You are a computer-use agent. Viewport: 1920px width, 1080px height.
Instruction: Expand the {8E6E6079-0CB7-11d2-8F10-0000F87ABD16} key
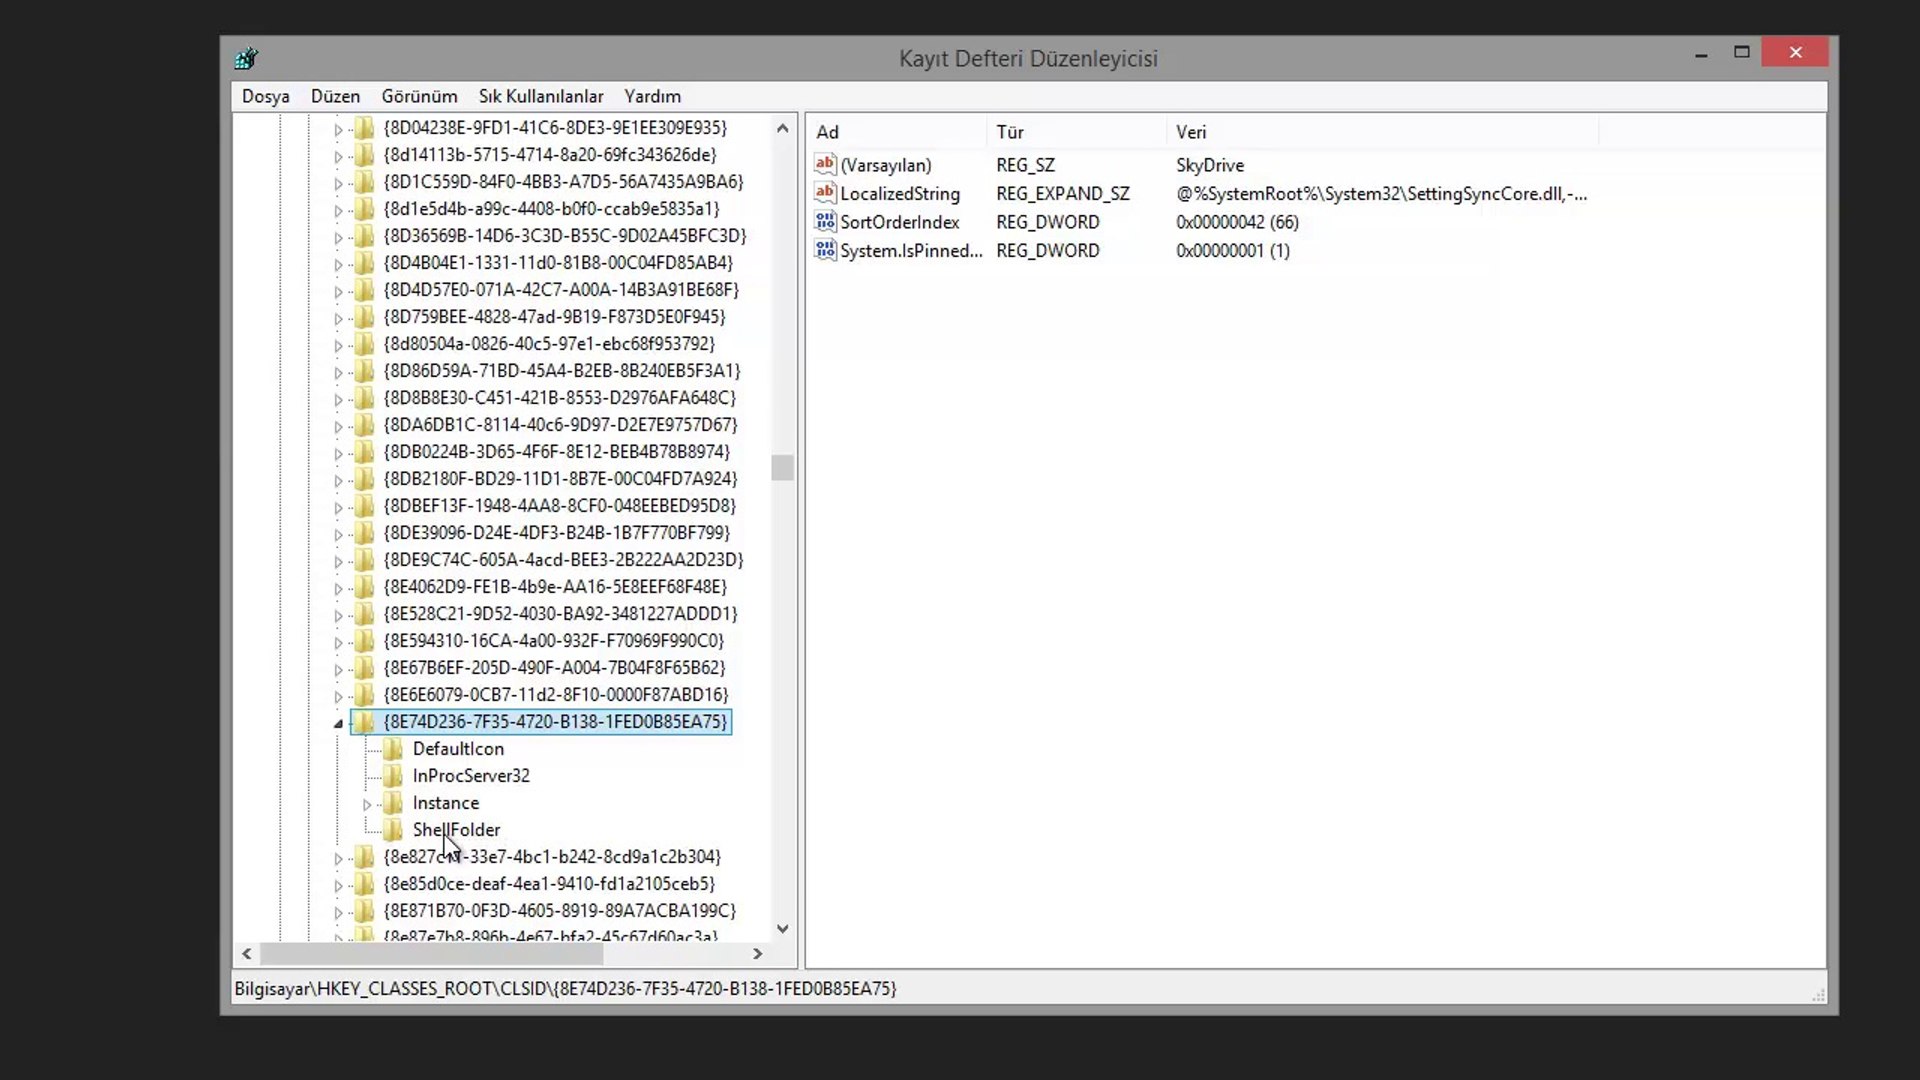338,696
